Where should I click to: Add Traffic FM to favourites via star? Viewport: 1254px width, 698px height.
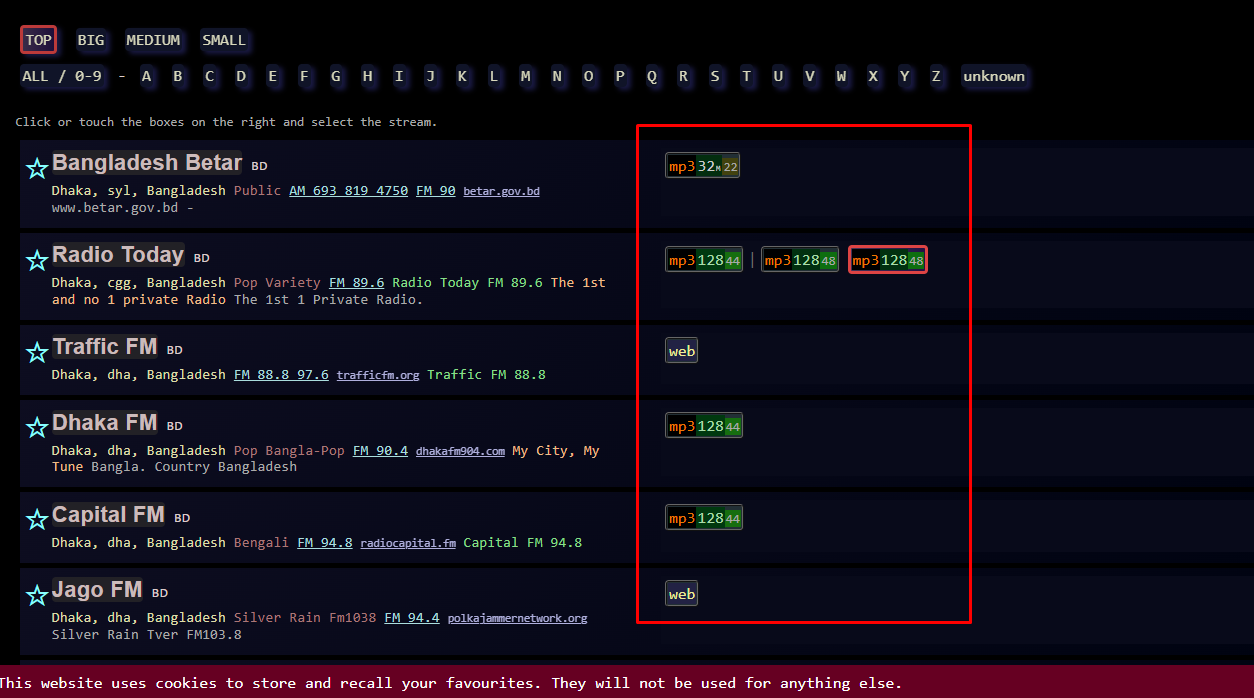[x=37, y=353]
